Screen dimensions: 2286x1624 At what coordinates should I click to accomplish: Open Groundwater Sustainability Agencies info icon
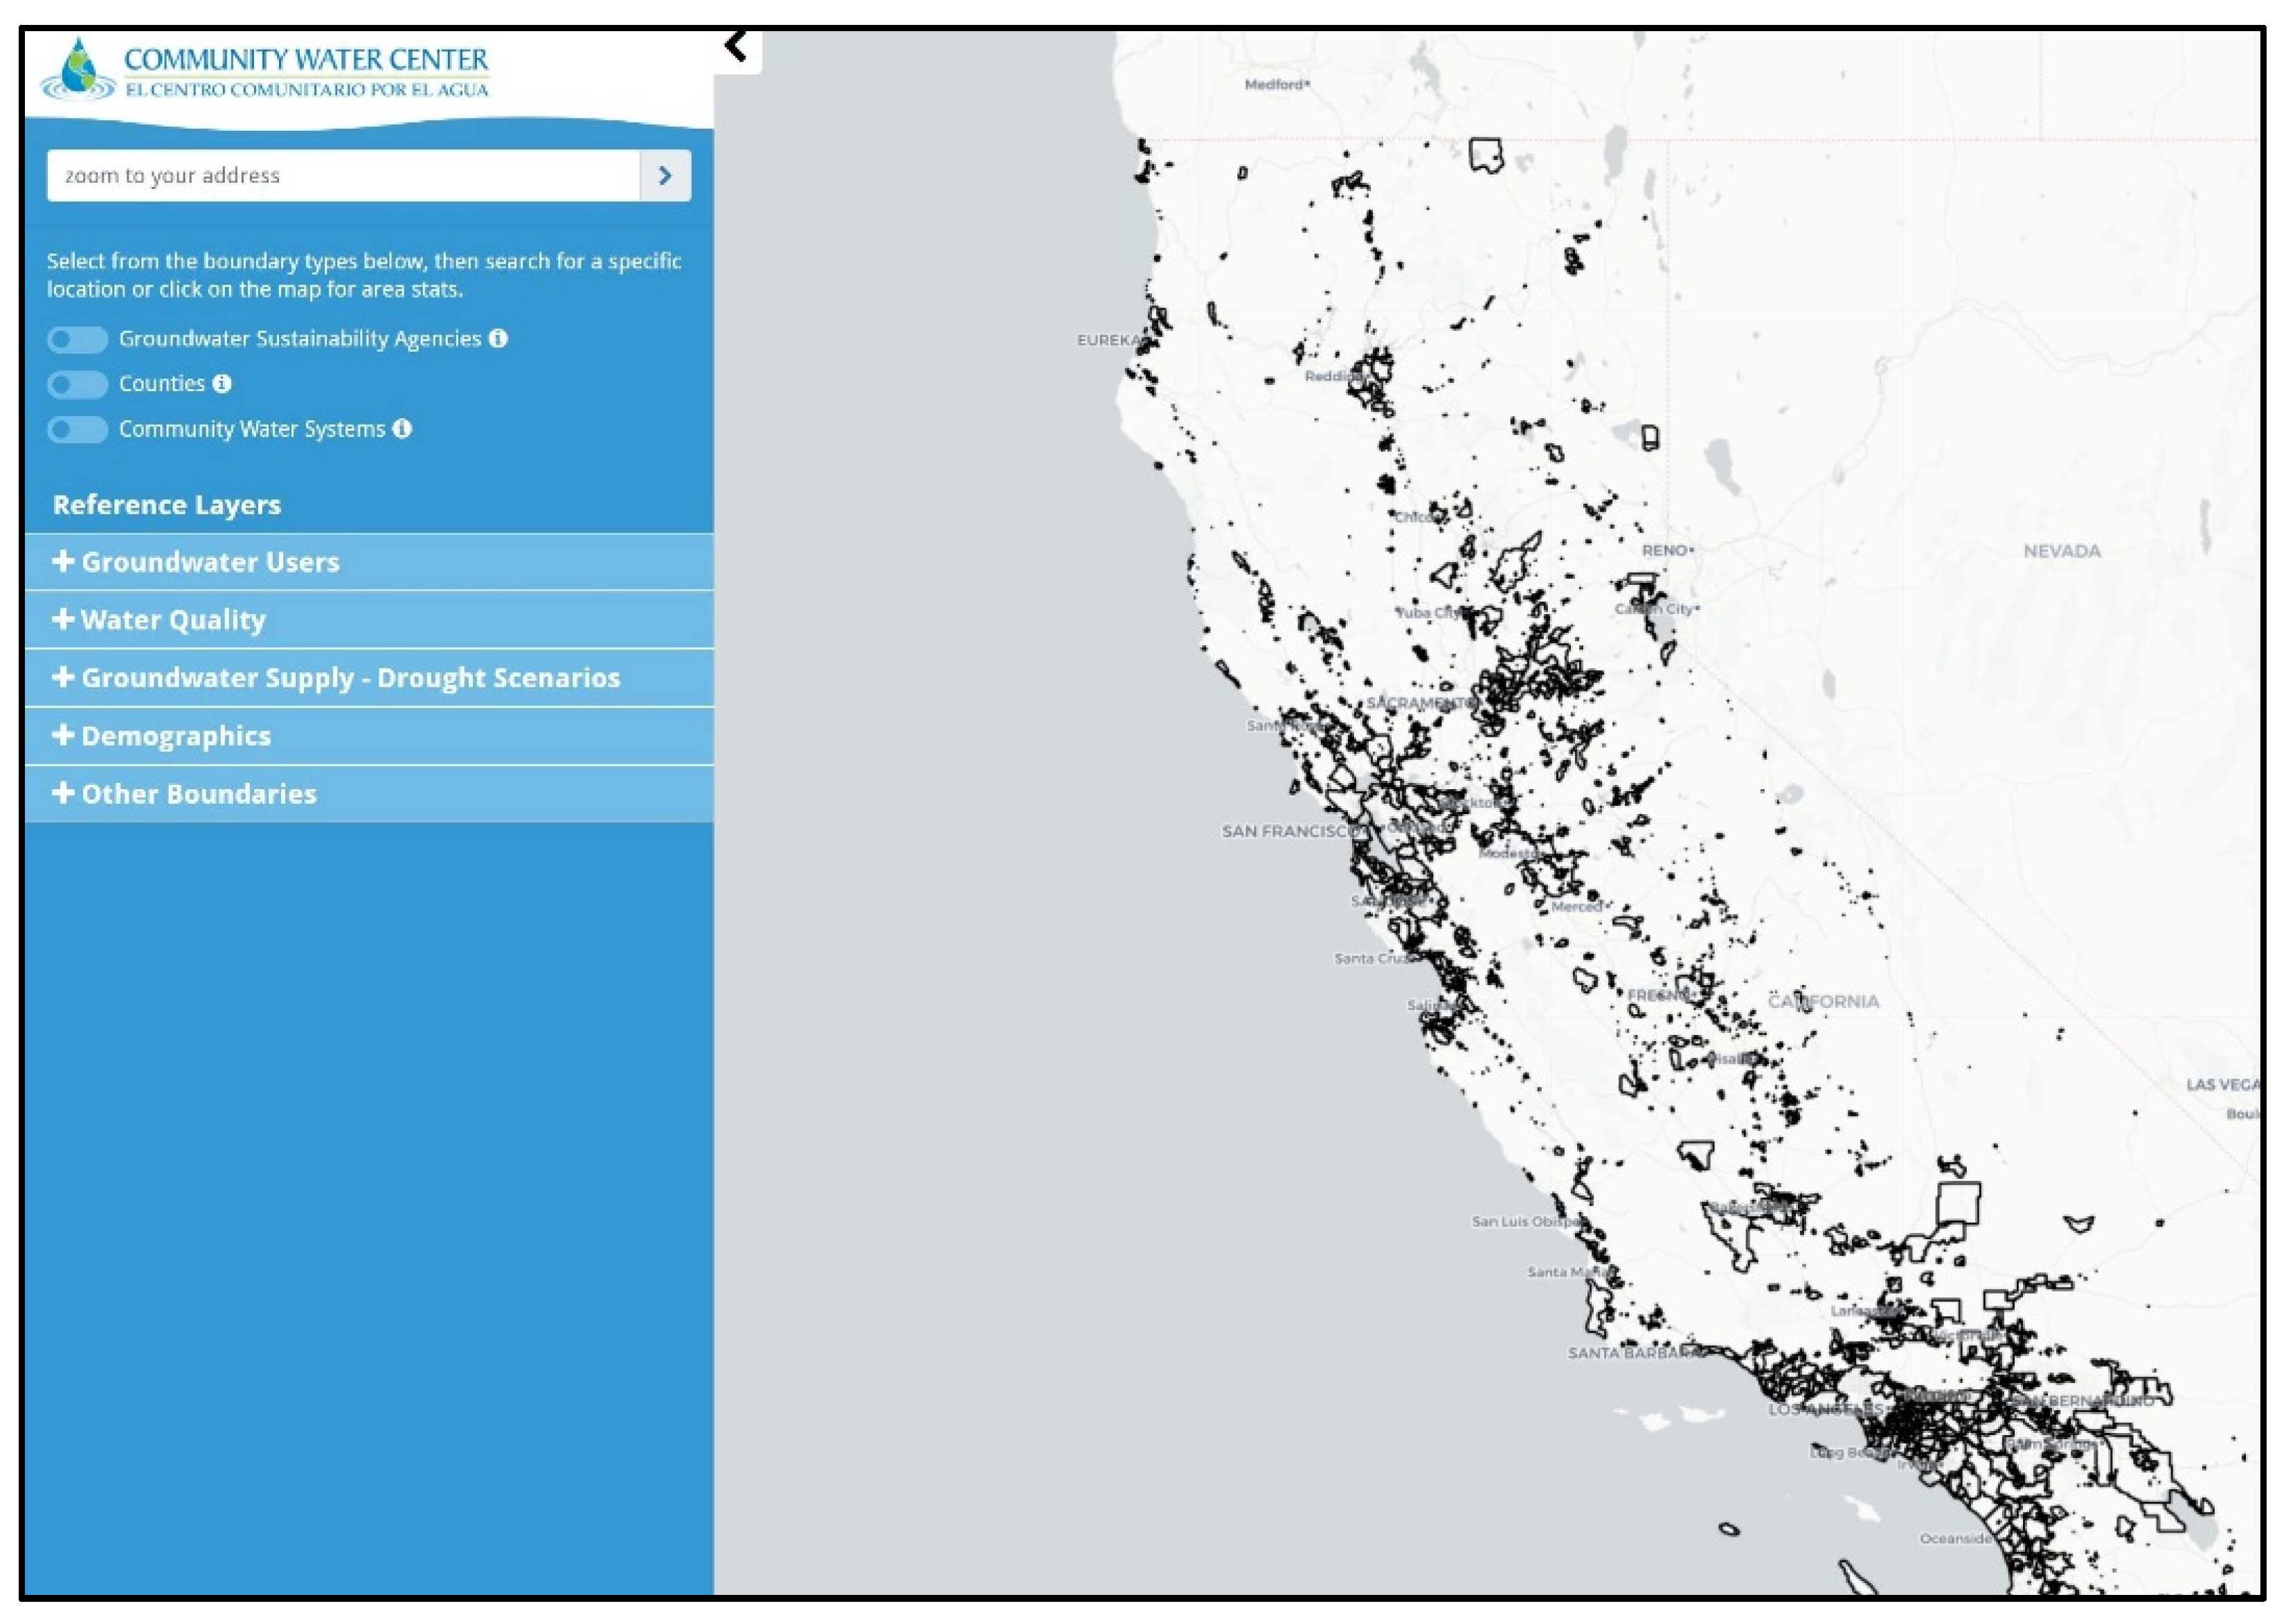498,339
